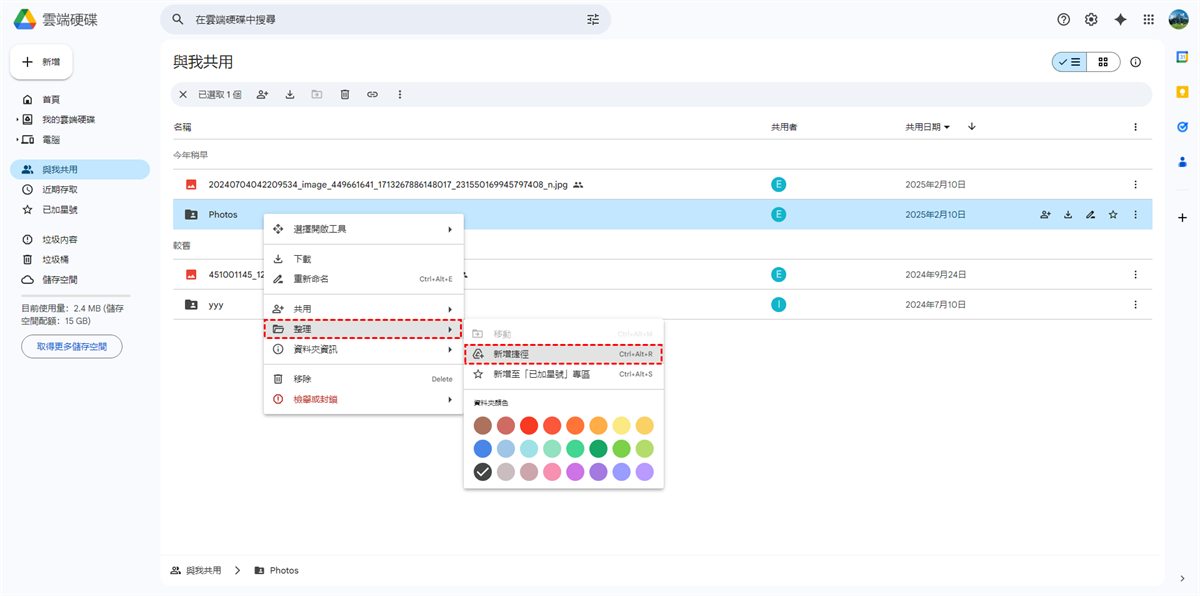The width and height of the screenshot is (1200, 596).
Task: Open the Gemini sparkle icon
Action: click(x=1120, y=19)
